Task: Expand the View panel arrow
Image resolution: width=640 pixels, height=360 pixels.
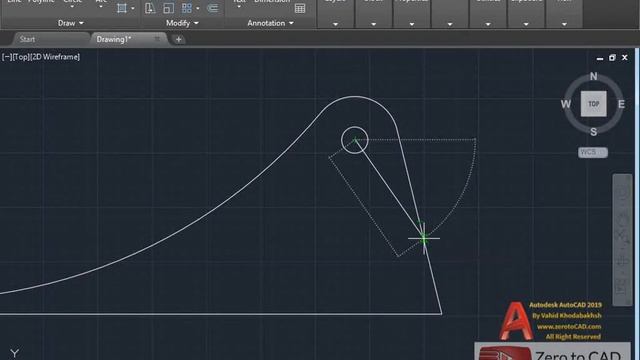Action: [564, 24]
